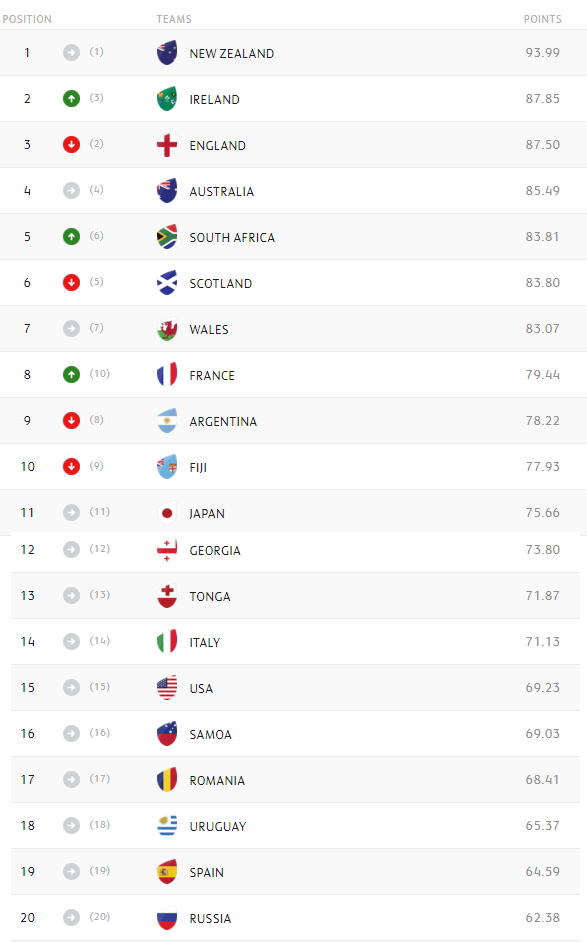Open the FIJI team link

(198, 467)
